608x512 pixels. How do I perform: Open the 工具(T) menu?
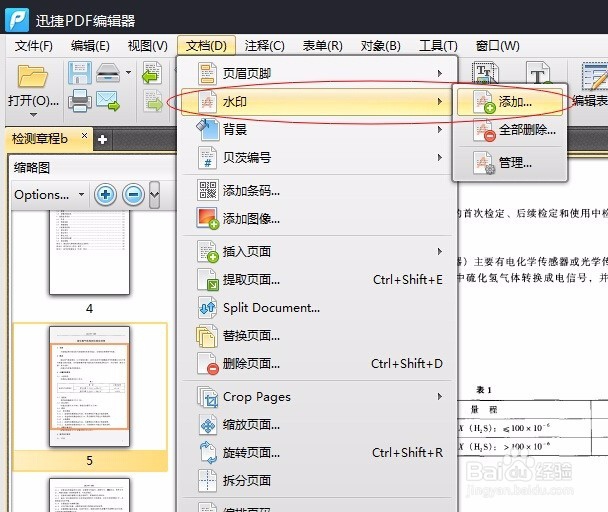(438, 46)
